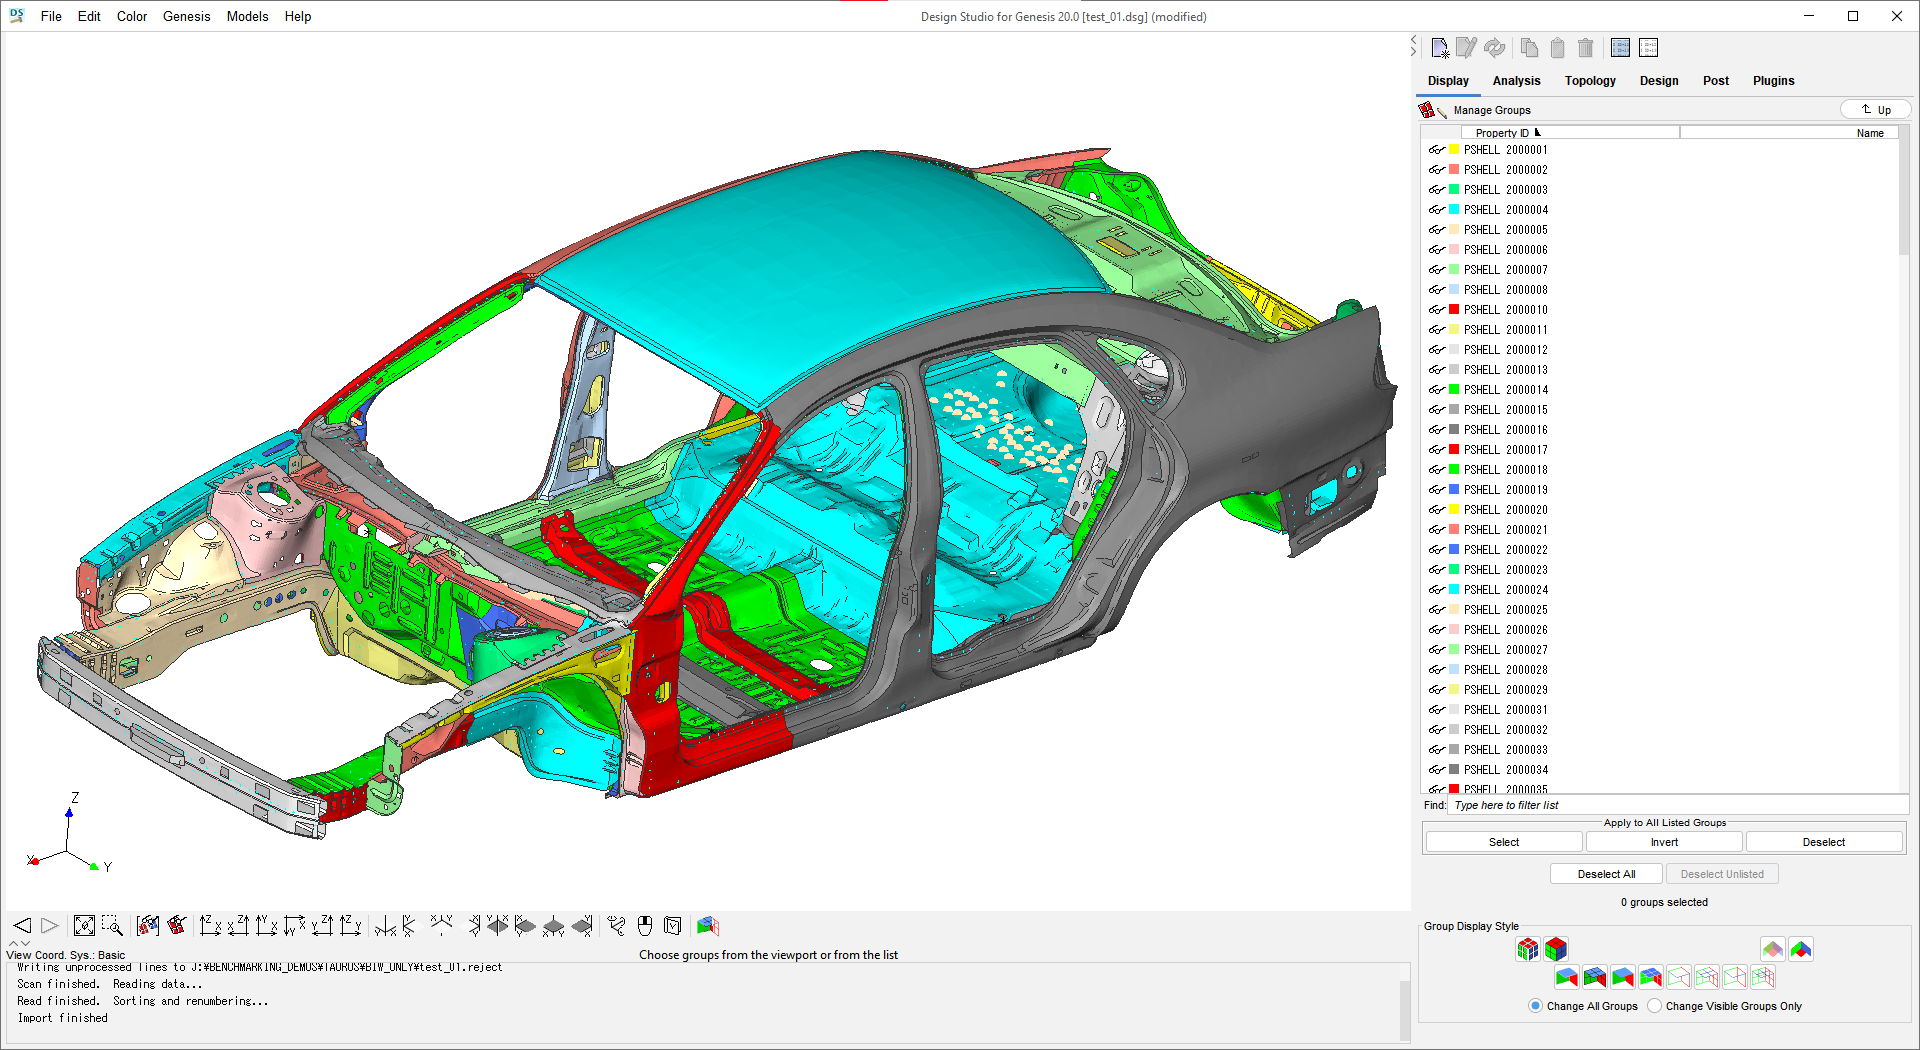Screen dimensions: 1920x1050
Task: Click the Deselect All button
Action: pos(1606,874)
